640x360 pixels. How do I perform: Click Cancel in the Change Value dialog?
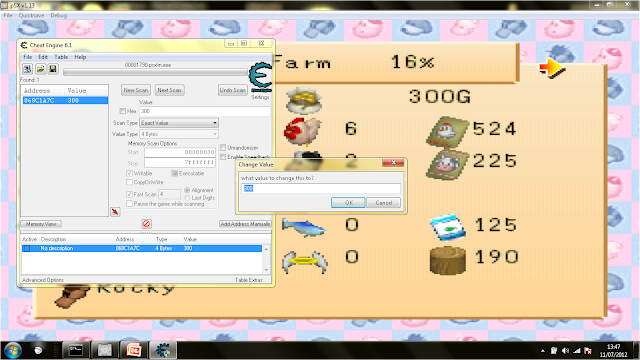pos(384,202)
